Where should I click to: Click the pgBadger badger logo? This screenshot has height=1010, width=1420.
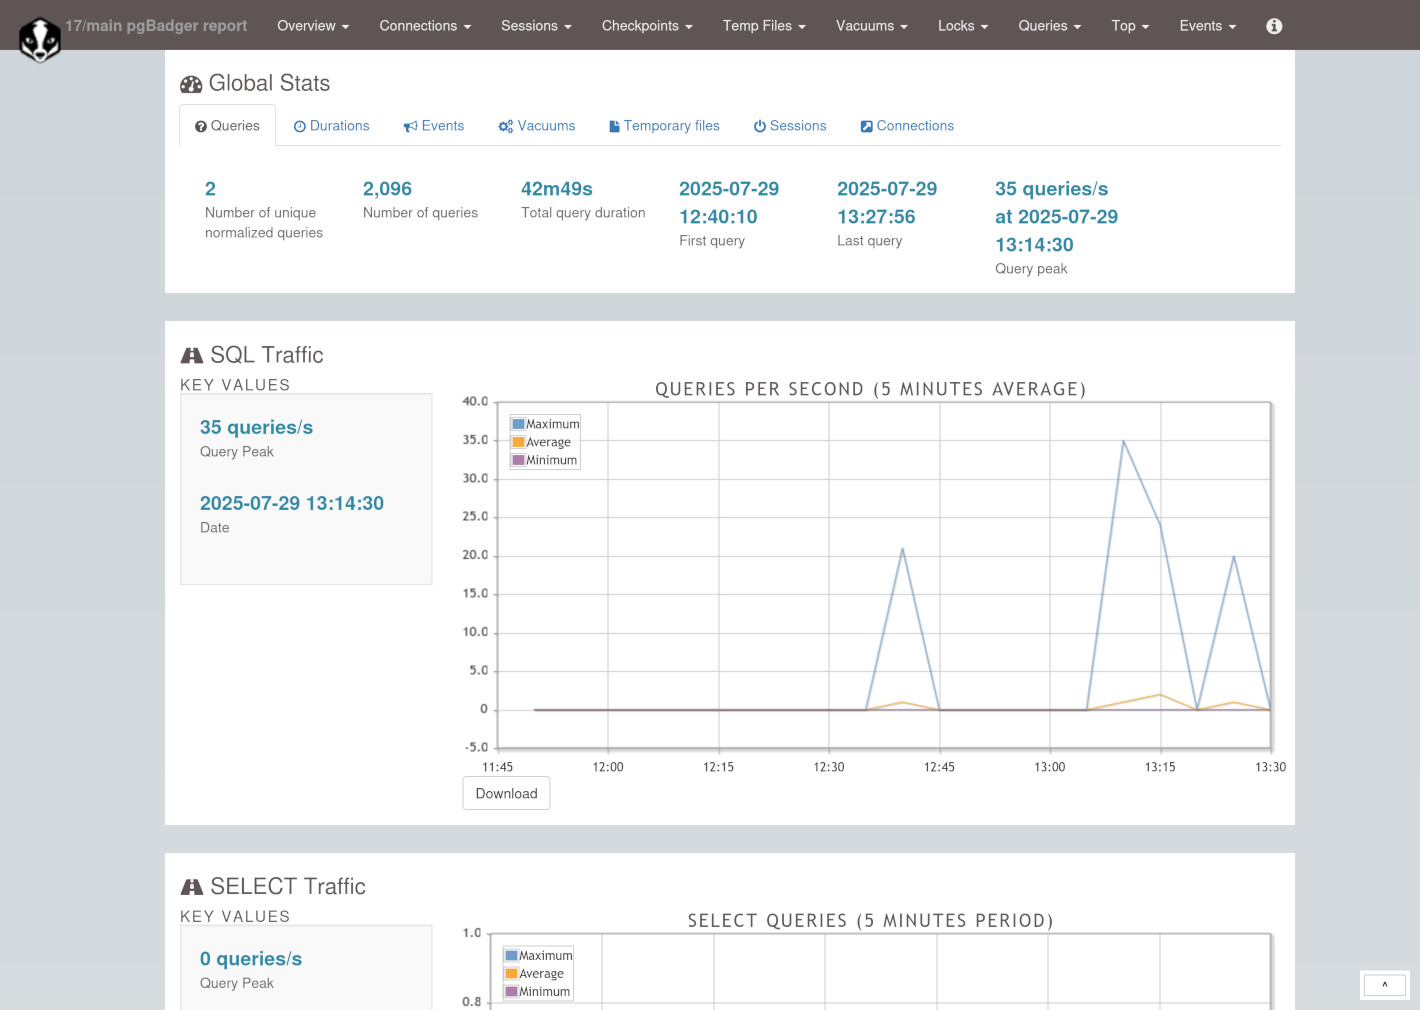[40, 40]
